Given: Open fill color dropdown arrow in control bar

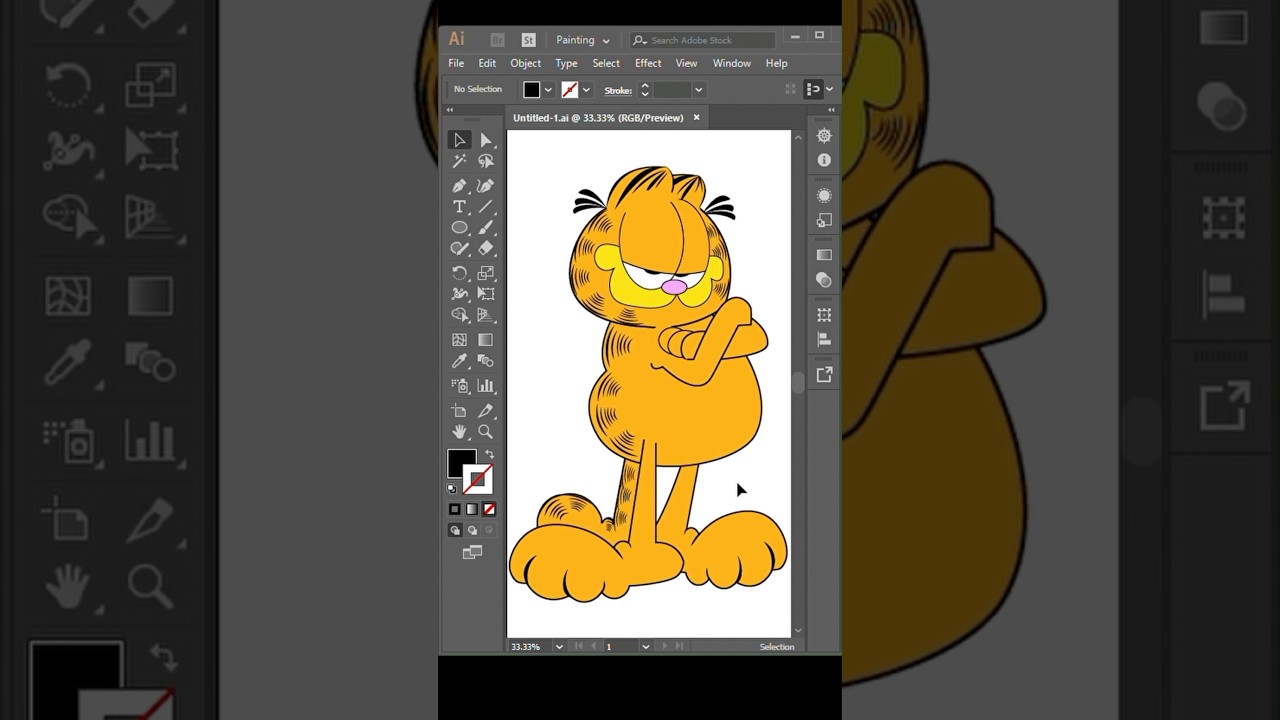Looking at the screenshot, I should pyautogui.click(x=548, y=90).
